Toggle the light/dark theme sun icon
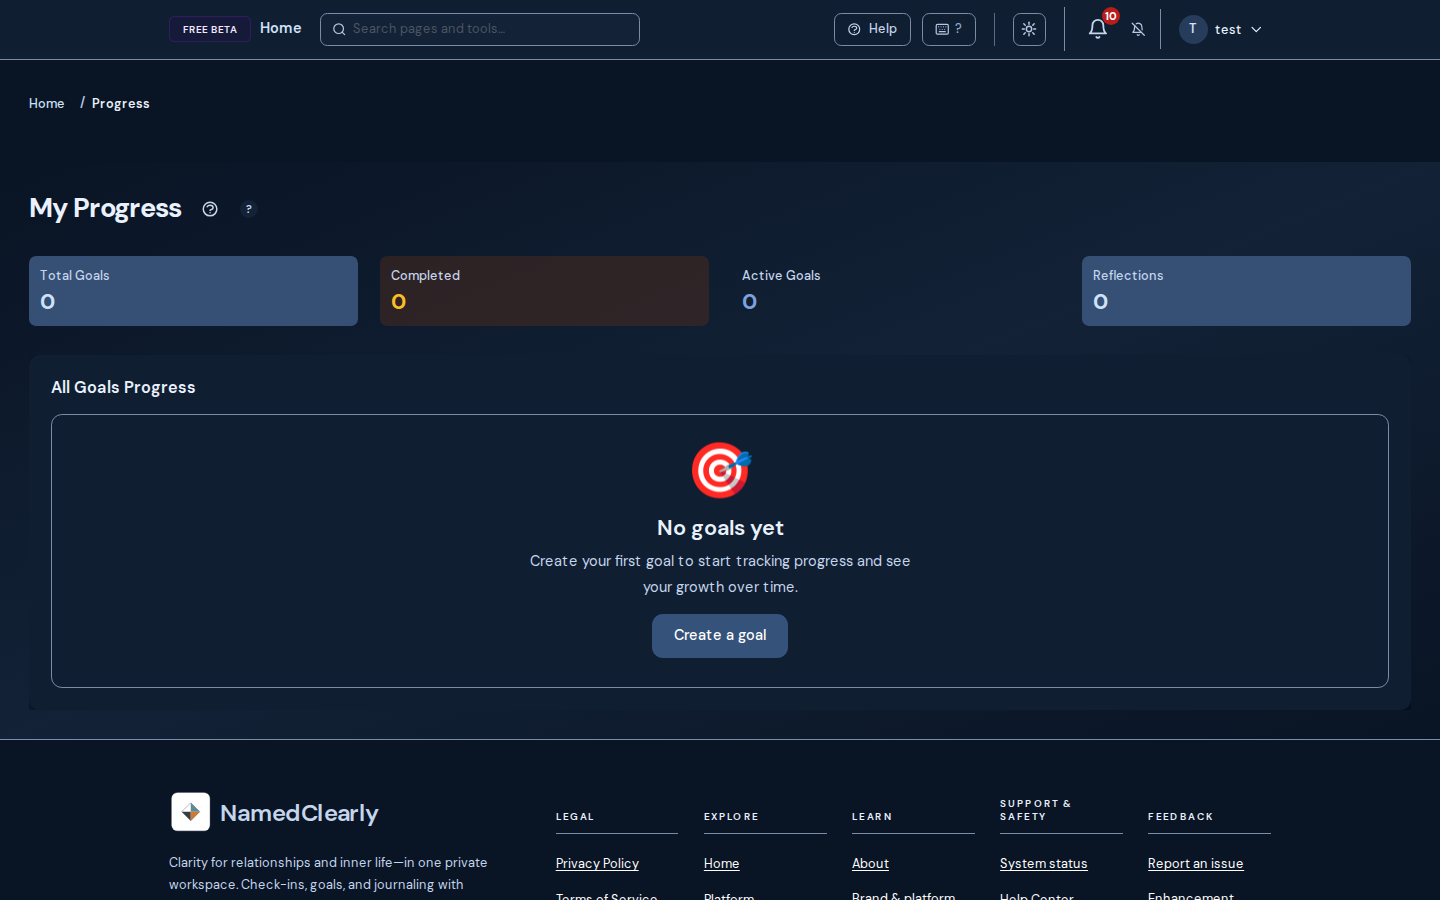The image size is (1440, 900). 1029,29
